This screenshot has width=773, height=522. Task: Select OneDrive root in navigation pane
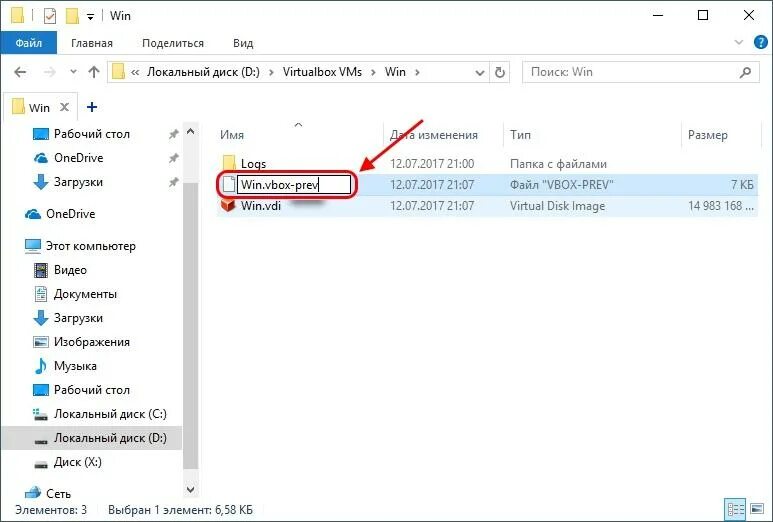pos(60,214)
